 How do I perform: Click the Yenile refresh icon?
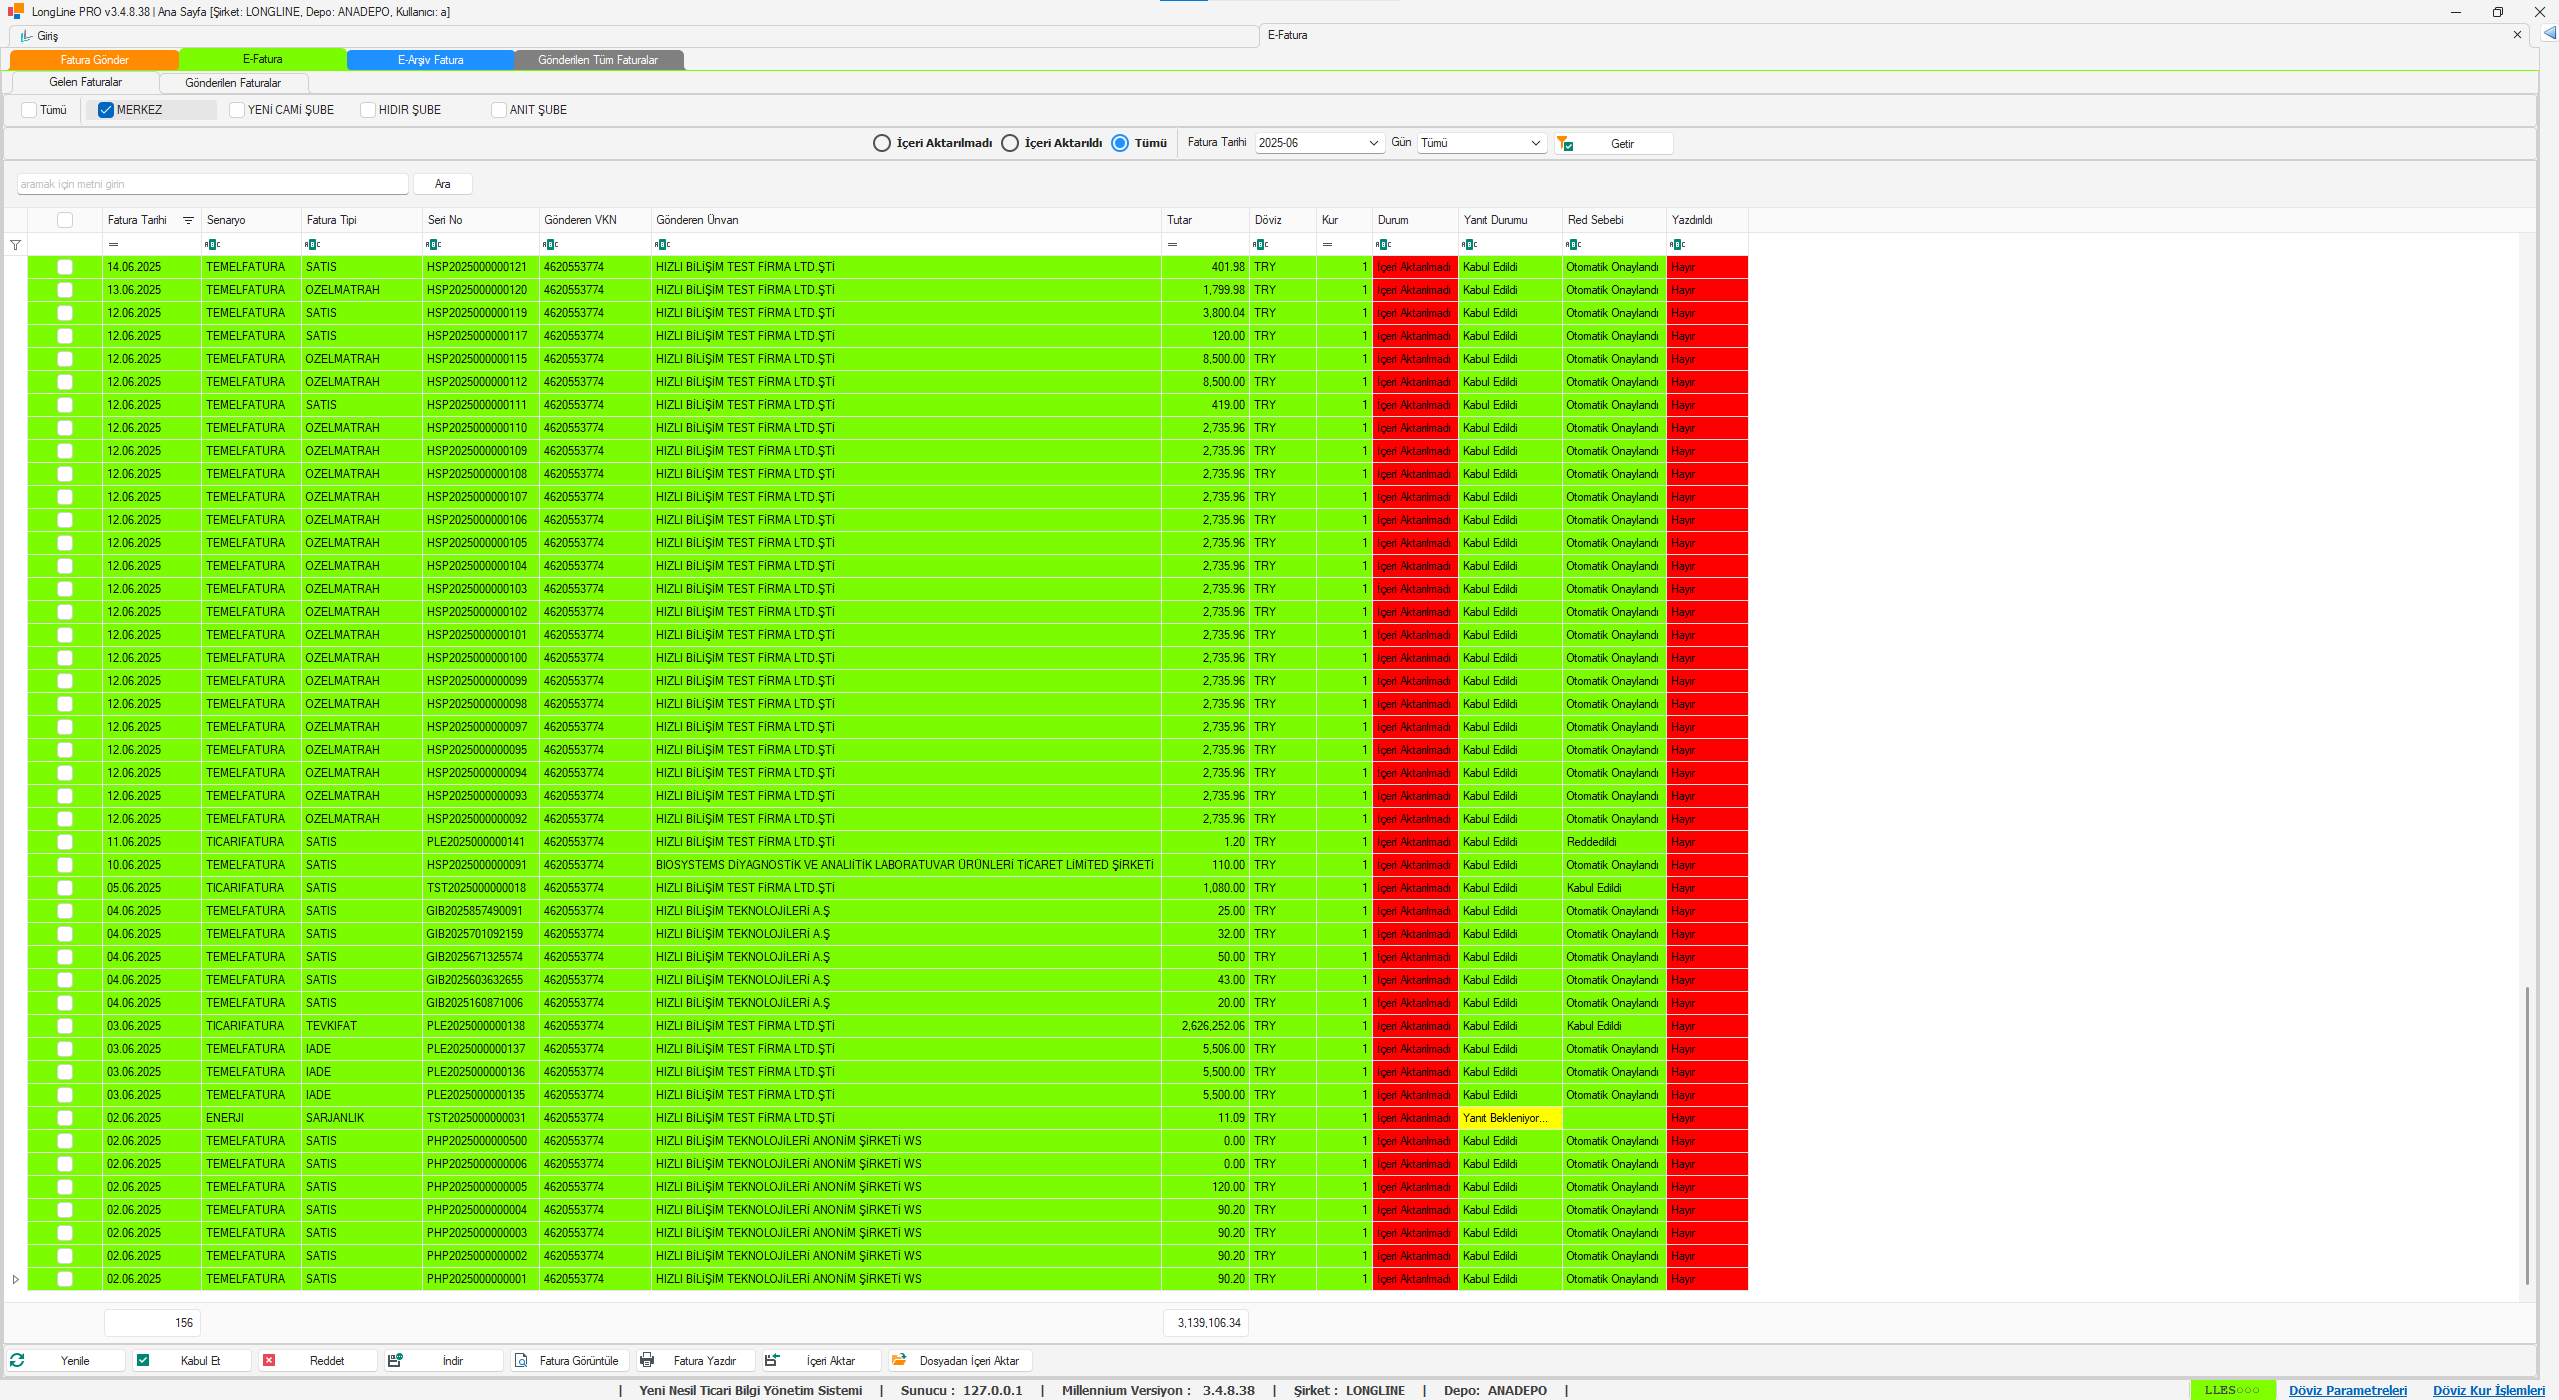click(x=17, y=1360)
